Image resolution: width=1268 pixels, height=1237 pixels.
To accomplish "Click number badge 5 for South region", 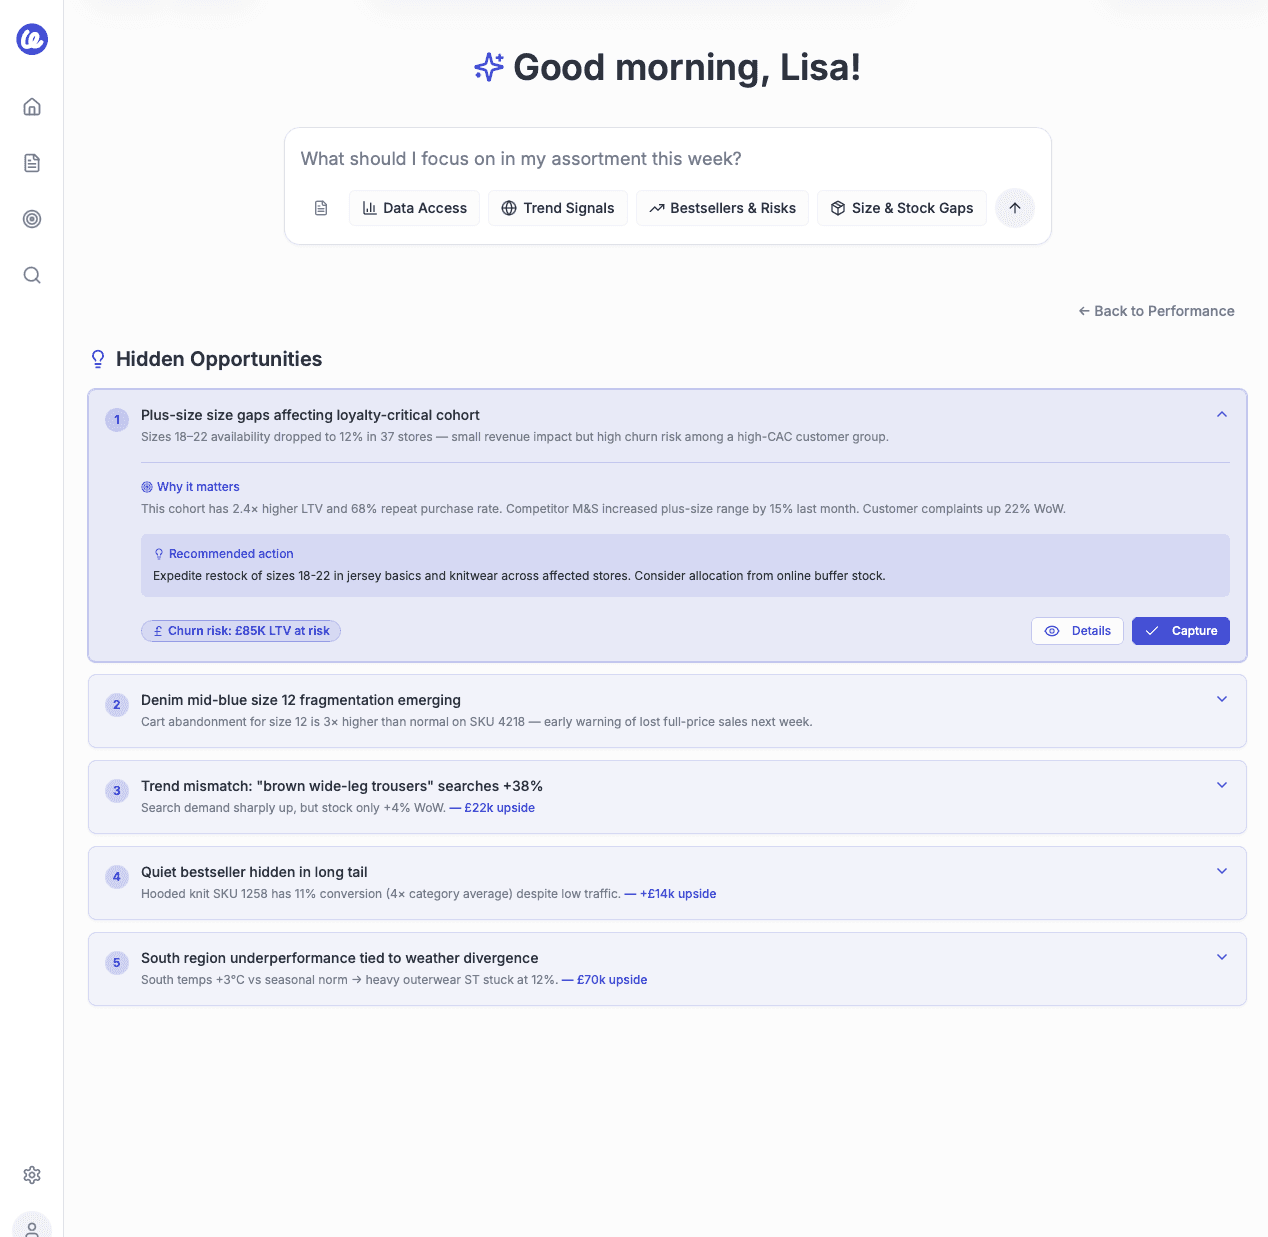I will tap(117, 963).
